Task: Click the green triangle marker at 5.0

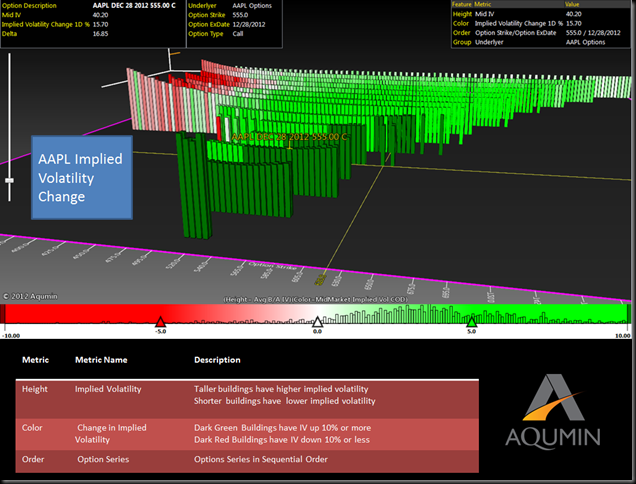Action: [471, 322]
